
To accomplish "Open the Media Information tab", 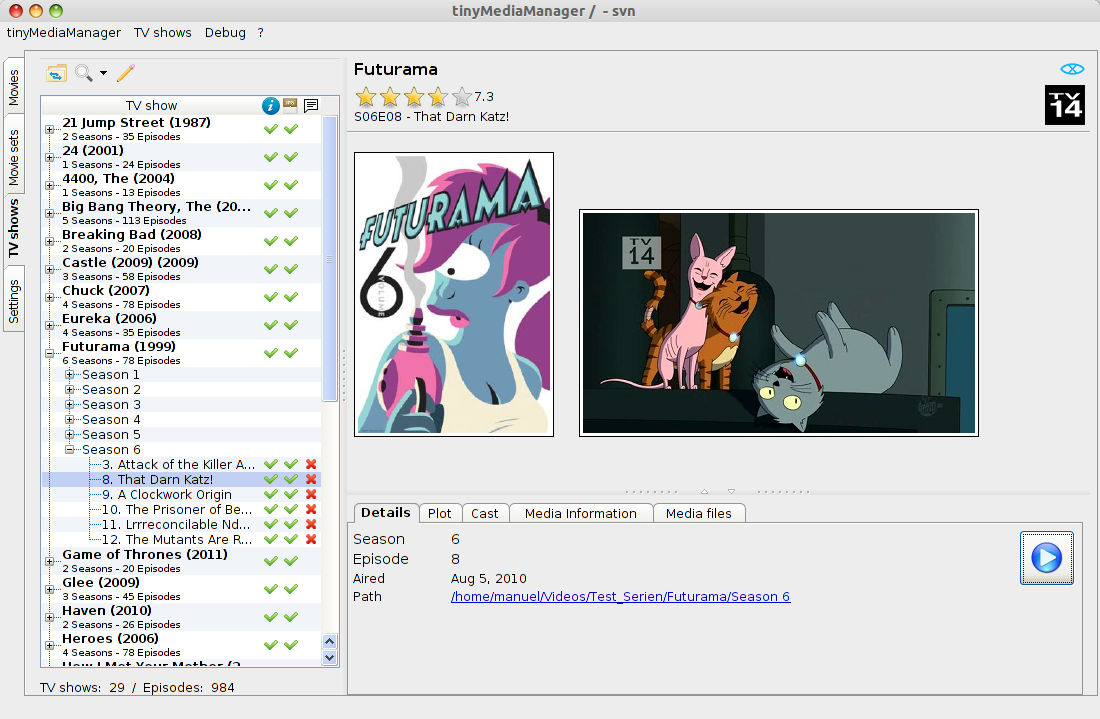I will pyautogui.click(x=581, y=513).
